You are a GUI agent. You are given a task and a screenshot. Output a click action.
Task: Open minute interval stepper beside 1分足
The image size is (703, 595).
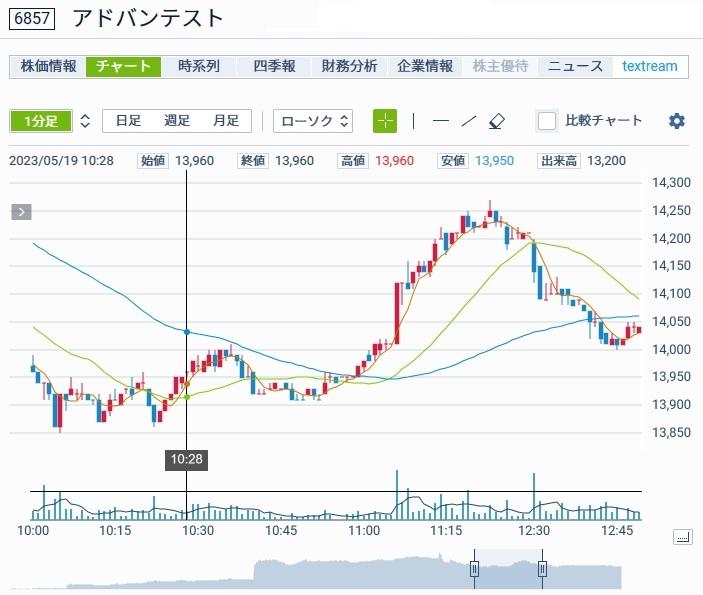click(x=85, y=121)
